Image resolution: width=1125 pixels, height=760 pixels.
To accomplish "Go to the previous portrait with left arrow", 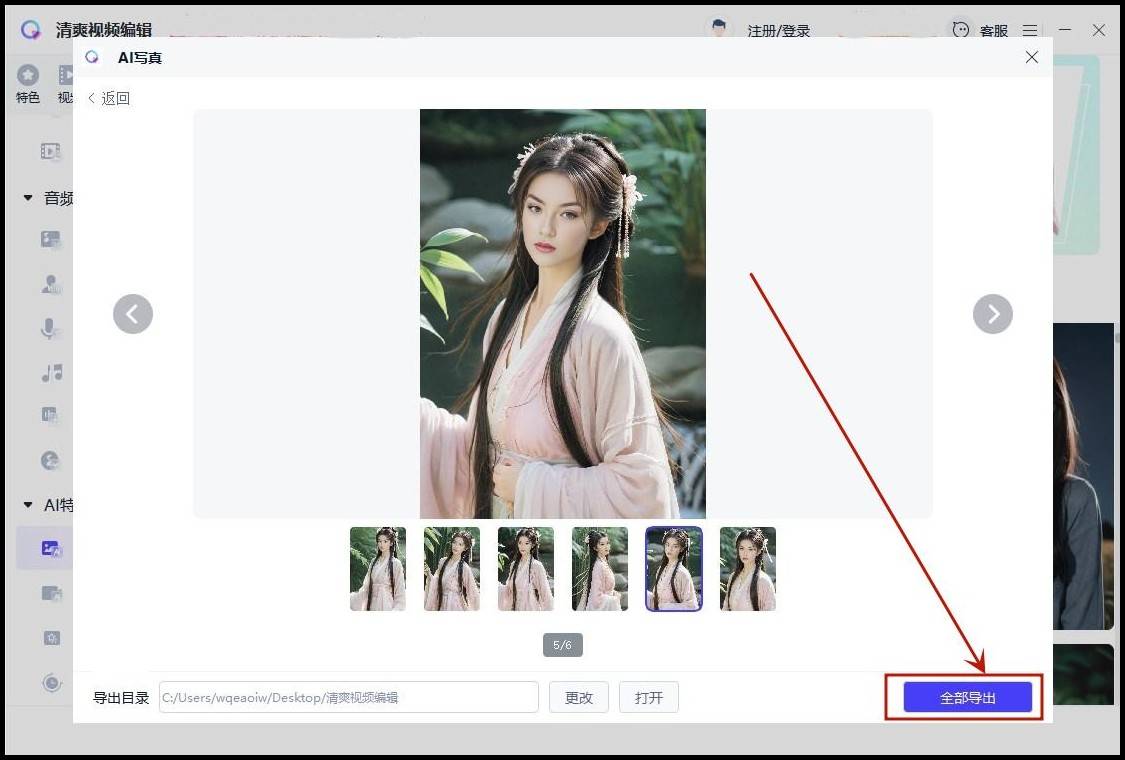I will [x=133, y=314].
